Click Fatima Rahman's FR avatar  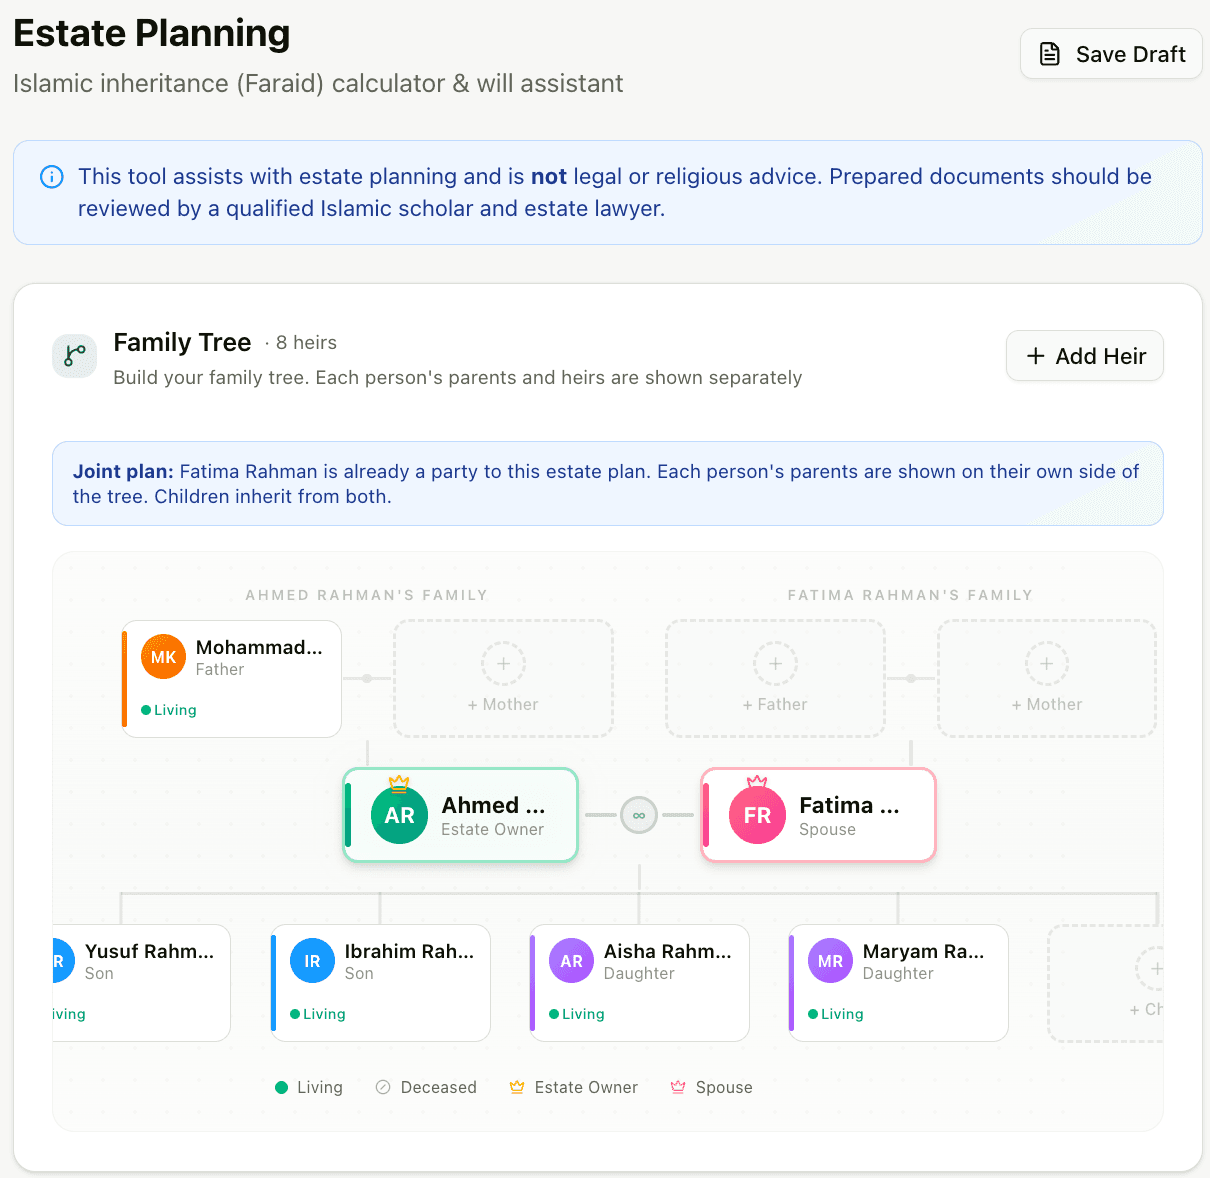point(757,815)
